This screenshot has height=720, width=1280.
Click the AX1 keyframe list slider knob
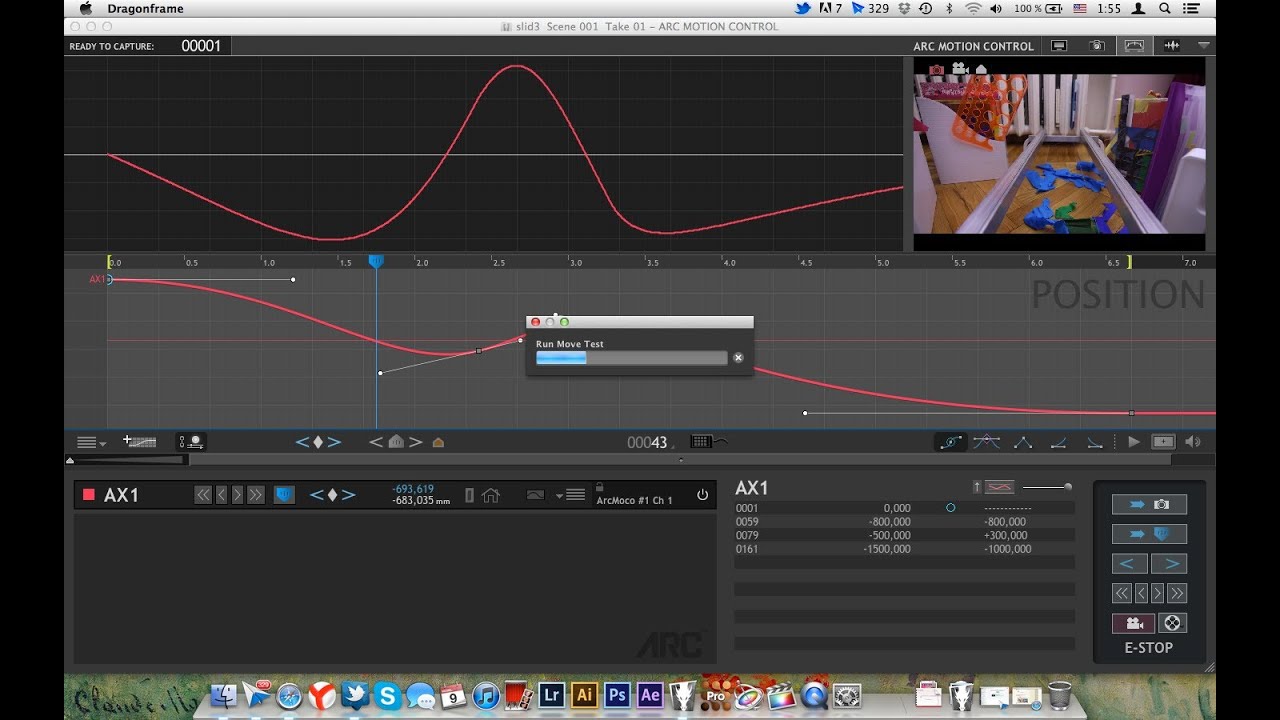click(x=1068, y=487)
